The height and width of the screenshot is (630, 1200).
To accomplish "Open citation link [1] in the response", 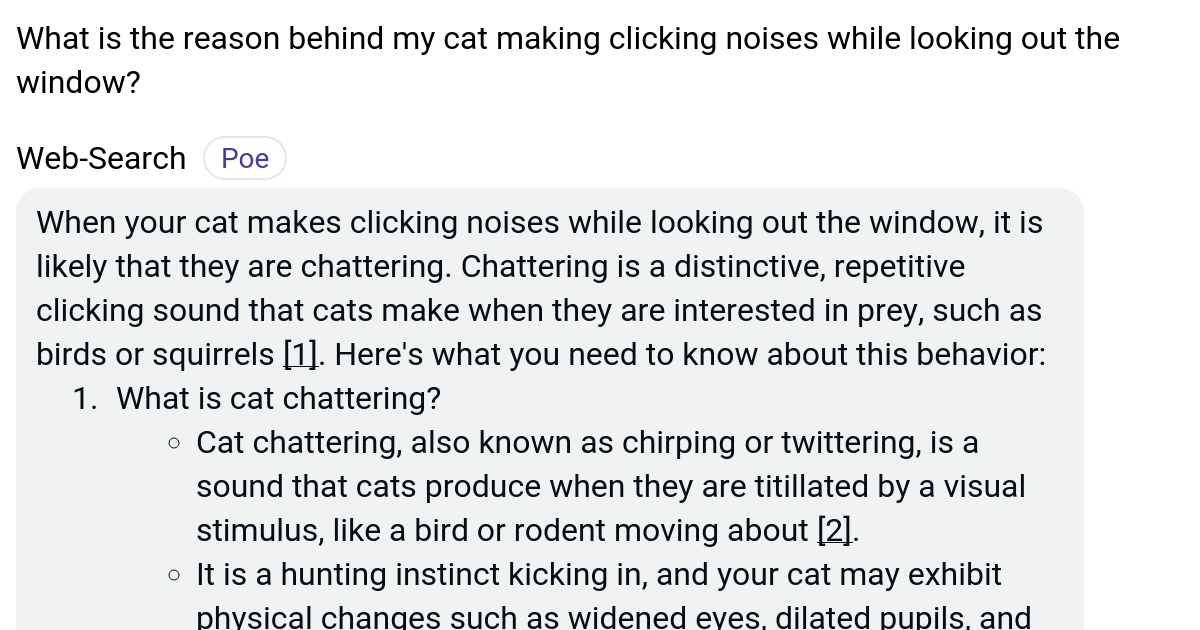I will click(301, 354).
